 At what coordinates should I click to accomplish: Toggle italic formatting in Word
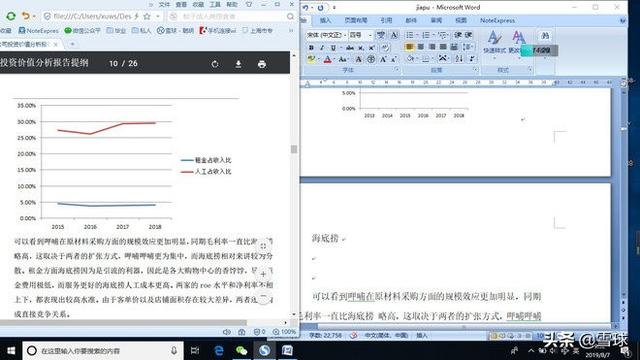pyautogui.click(x=322, y=48)
